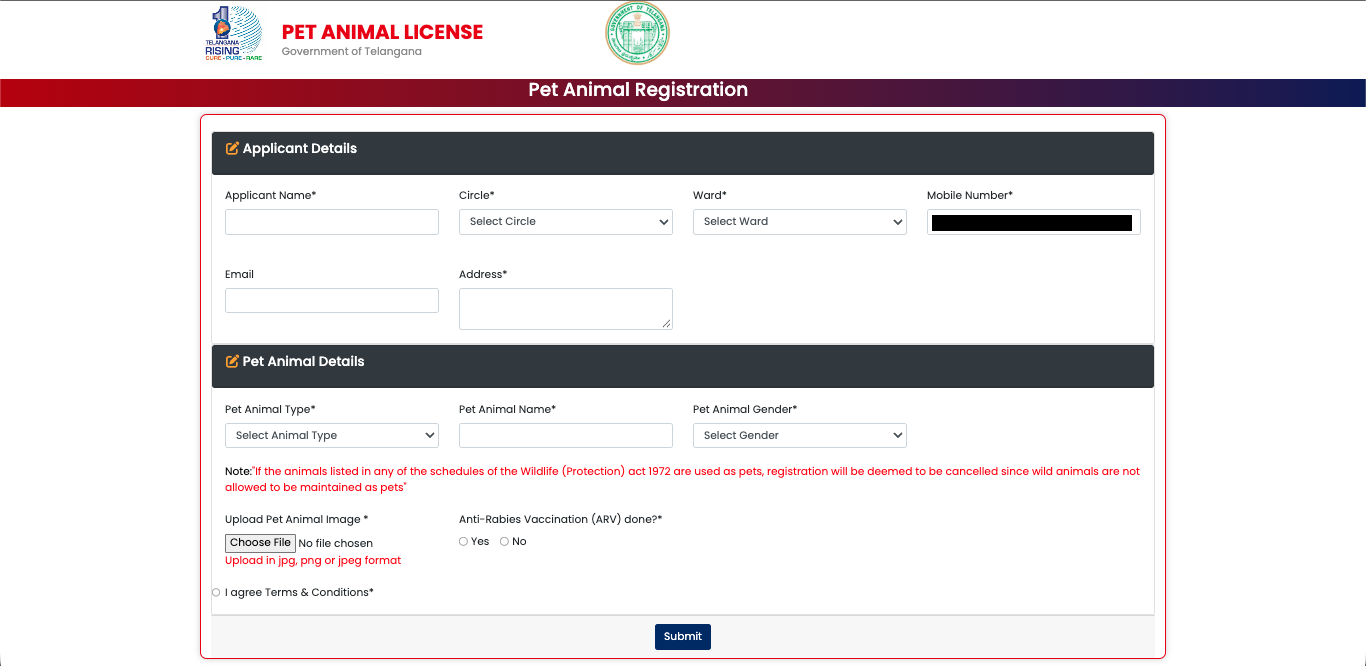Click the Telangana Rising logo
The width and height of the screenshot is (1366, 666).
click(x=233, y=34)
